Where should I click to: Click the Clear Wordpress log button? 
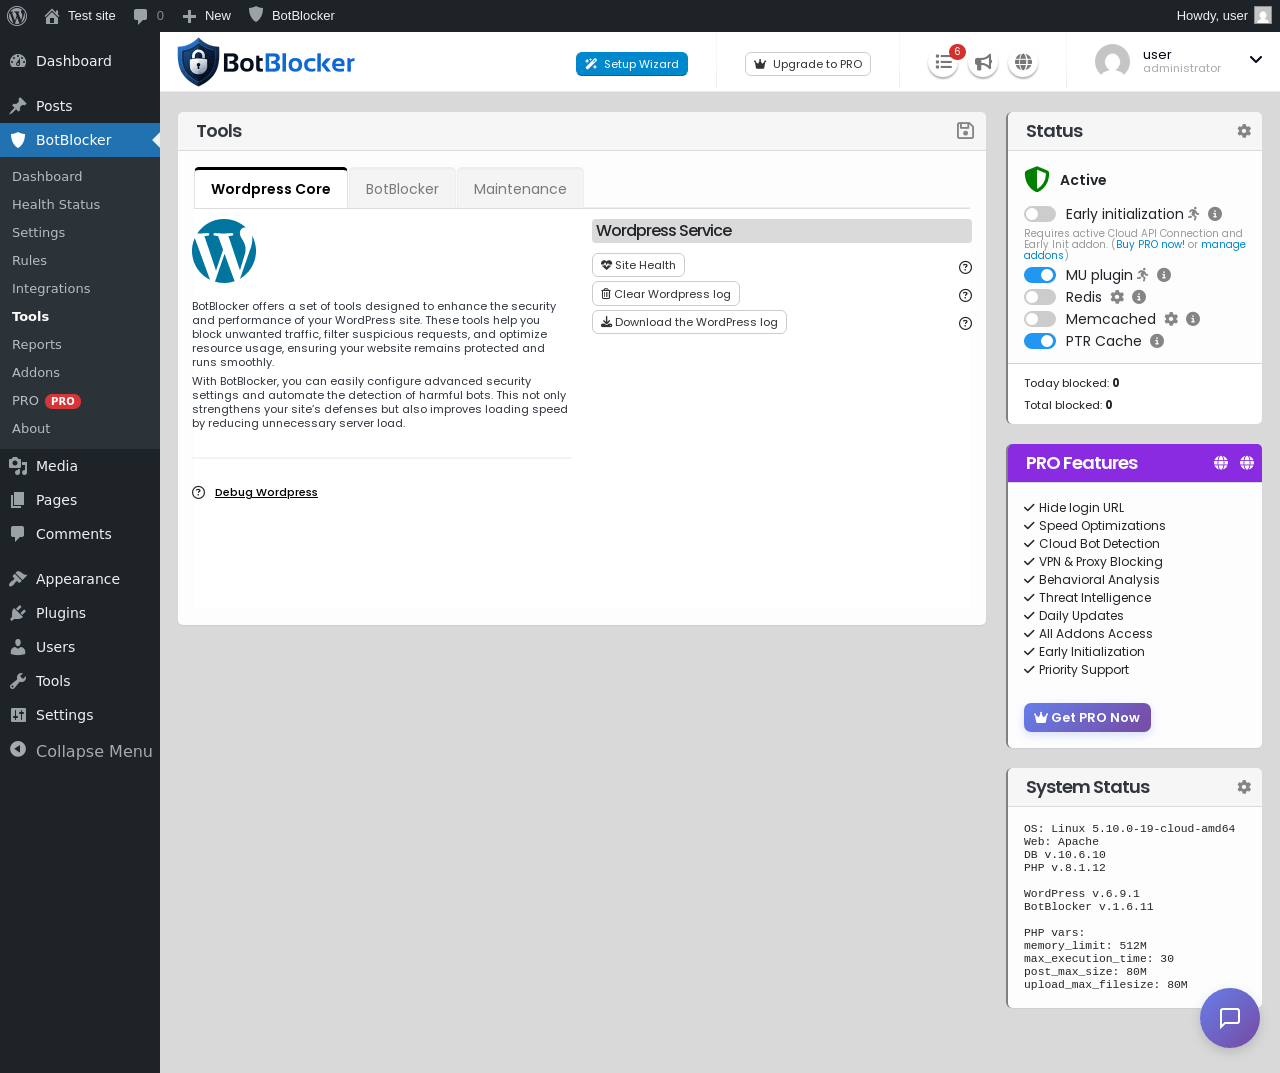(x=666, y=294)
